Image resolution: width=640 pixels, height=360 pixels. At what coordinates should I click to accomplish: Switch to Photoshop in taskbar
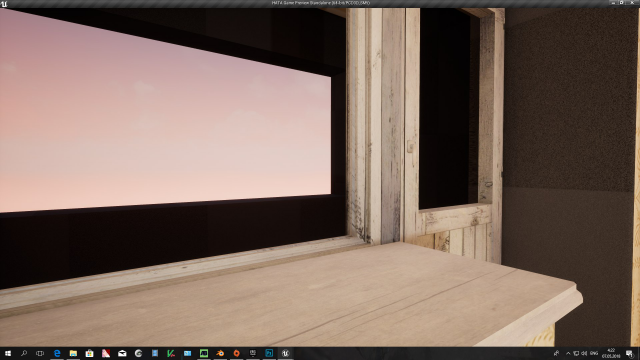tap(269, 353)
